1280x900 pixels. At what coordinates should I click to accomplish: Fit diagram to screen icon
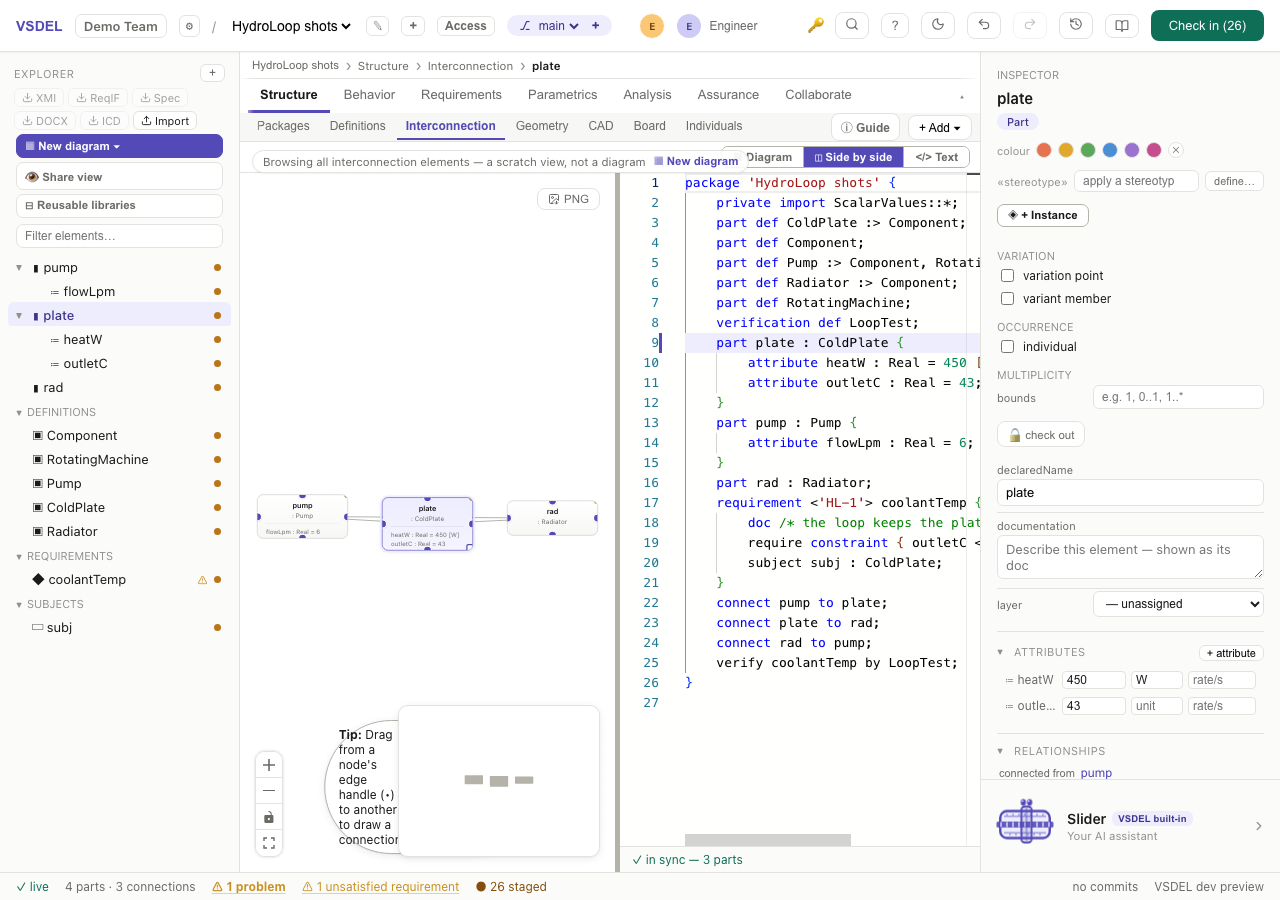coord(269,843)
